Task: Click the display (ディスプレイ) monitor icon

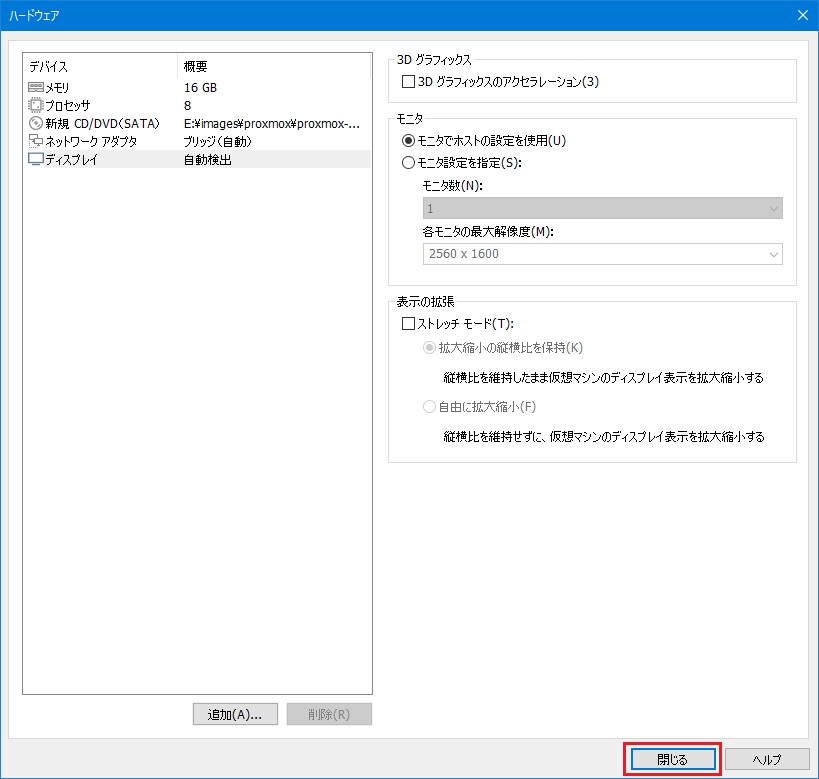Action: click(36, 159)
